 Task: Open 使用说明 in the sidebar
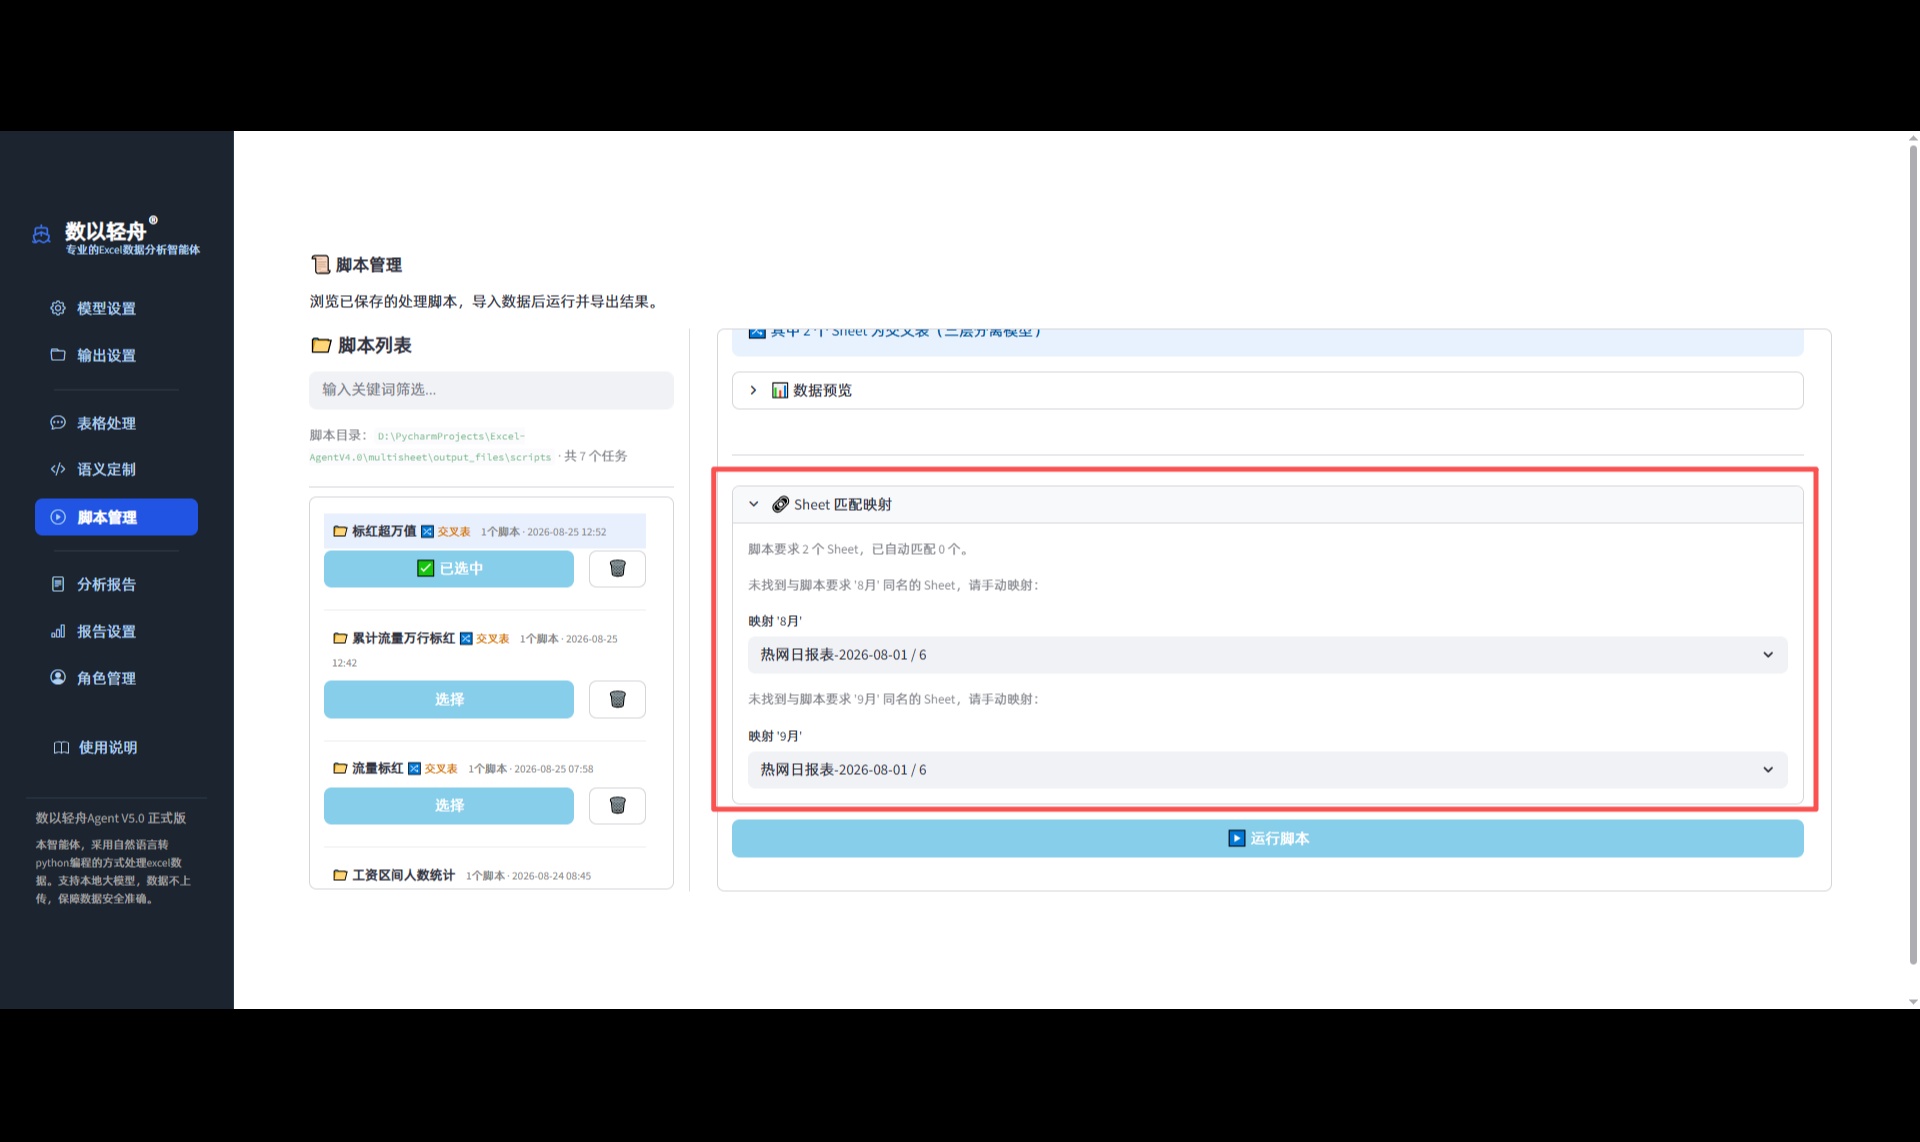(108, 747)
